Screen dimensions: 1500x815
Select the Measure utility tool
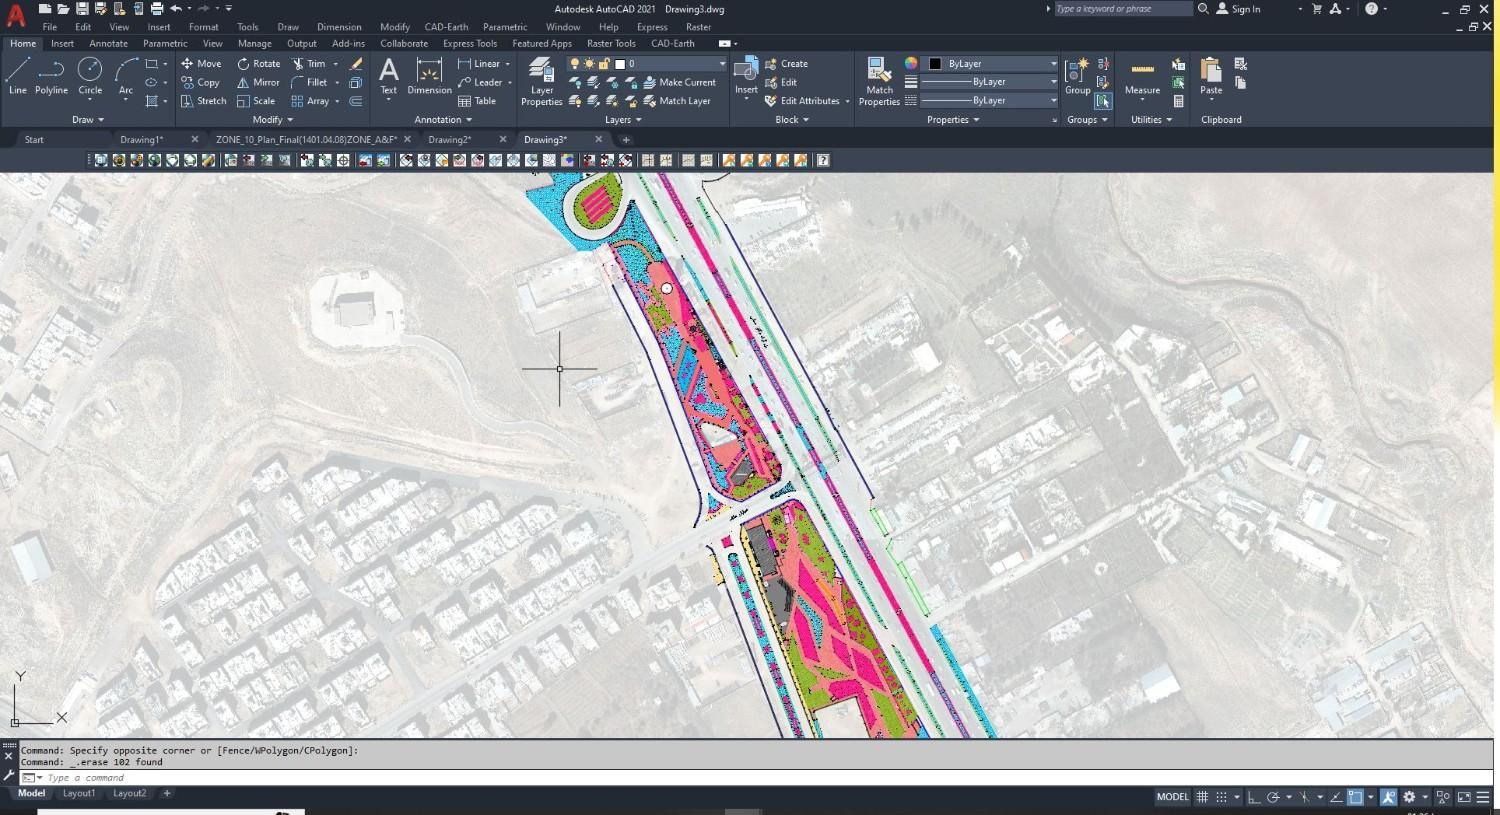click(1142, 77)
